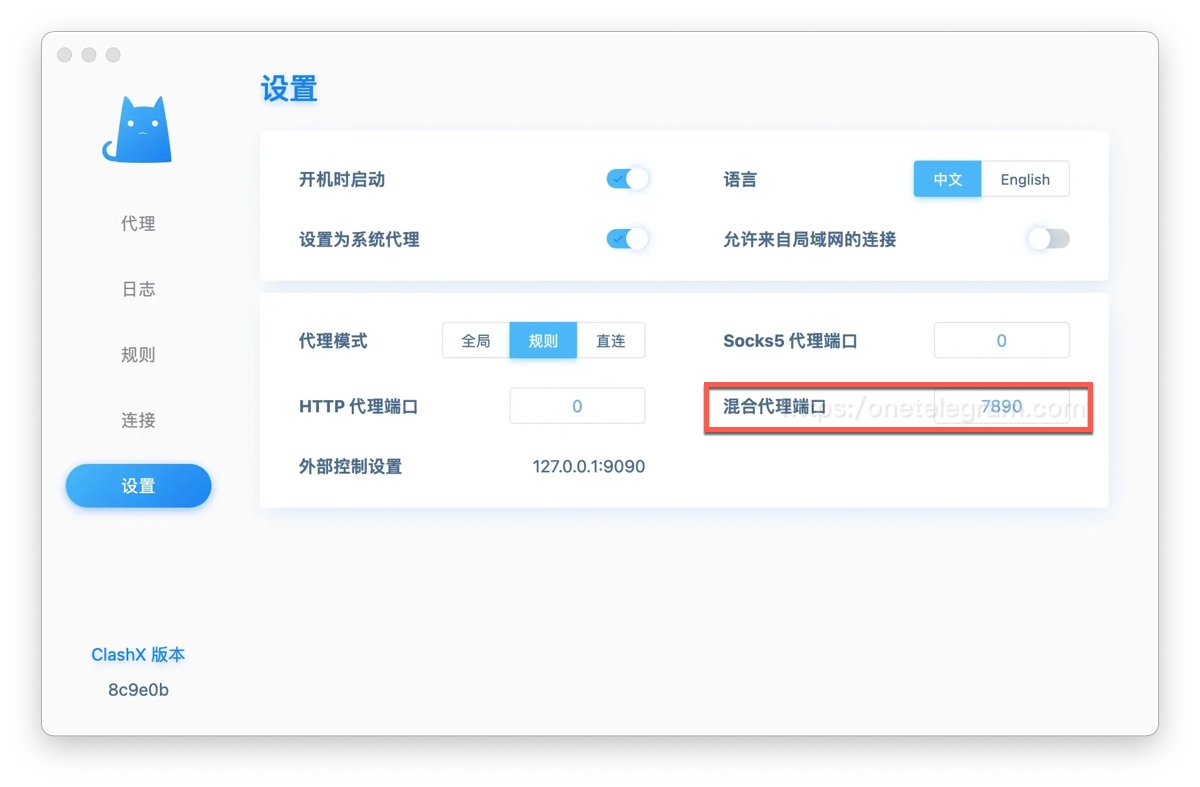This screenshot has height=787, width=1200.
Task: Click the ClashX blue cat logo
Action: [x=138, y=130]
